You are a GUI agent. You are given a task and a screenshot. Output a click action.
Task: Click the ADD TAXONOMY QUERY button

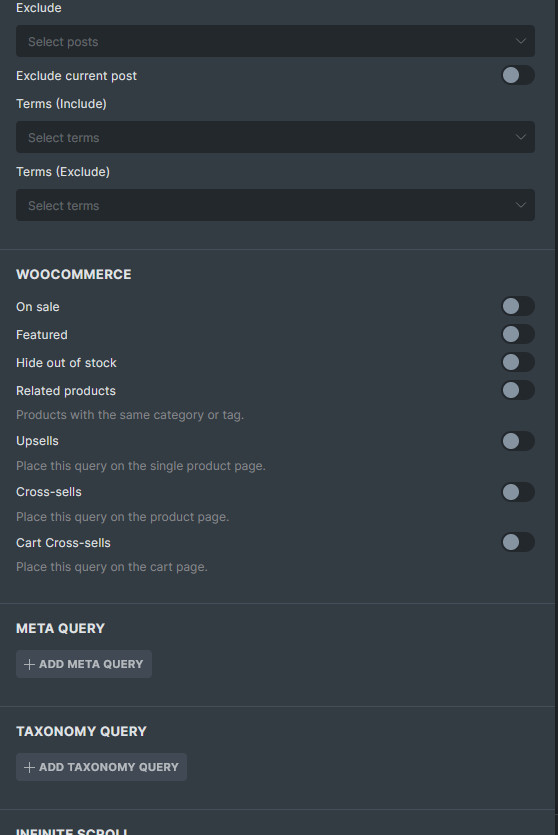point(101,767)
